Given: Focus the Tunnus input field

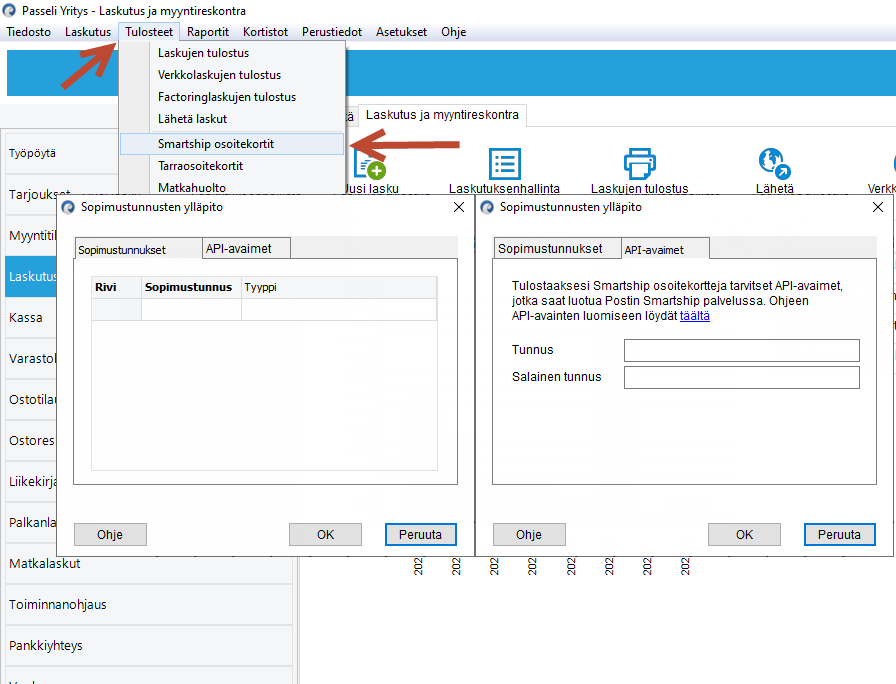Looking at the screenshot, I should click(742, 350).
